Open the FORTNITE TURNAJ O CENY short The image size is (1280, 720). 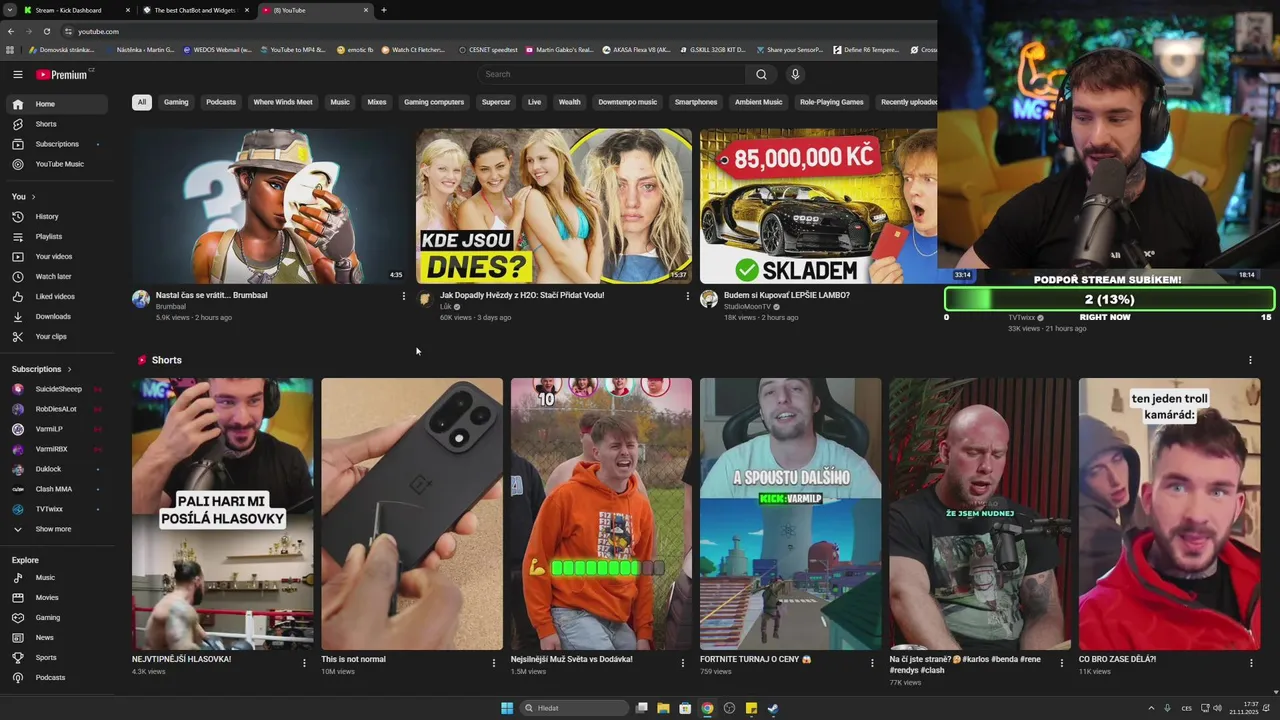[790, 514]
